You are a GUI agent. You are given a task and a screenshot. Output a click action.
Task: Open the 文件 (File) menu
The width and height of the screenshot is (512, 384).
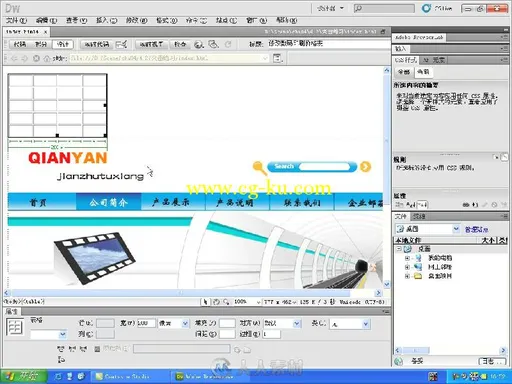click(x=16, y=21)
